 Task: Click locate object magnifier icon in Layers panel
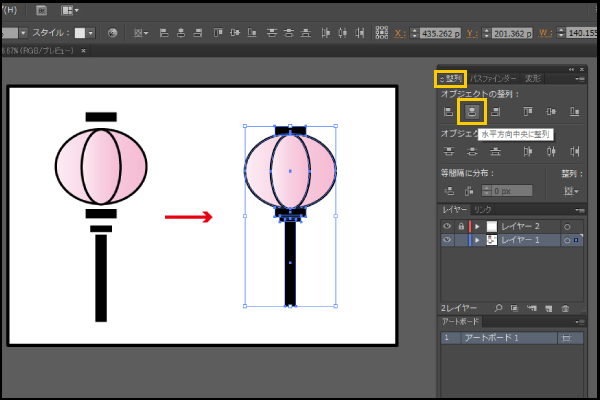click(x=498, y=308)
